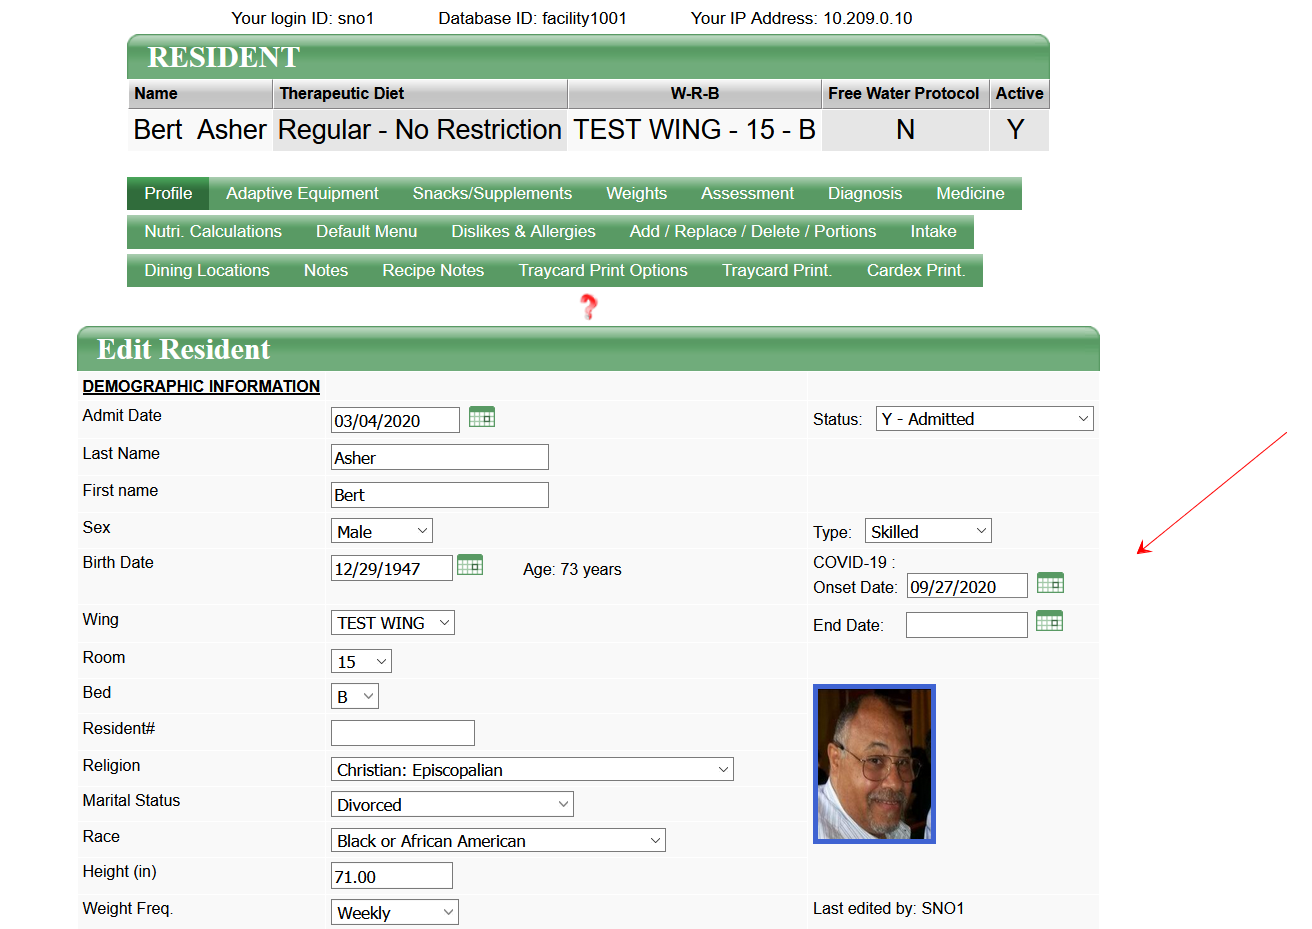Open the Traycard Print Options tab

pyautogui.click(x=602, y=270)
